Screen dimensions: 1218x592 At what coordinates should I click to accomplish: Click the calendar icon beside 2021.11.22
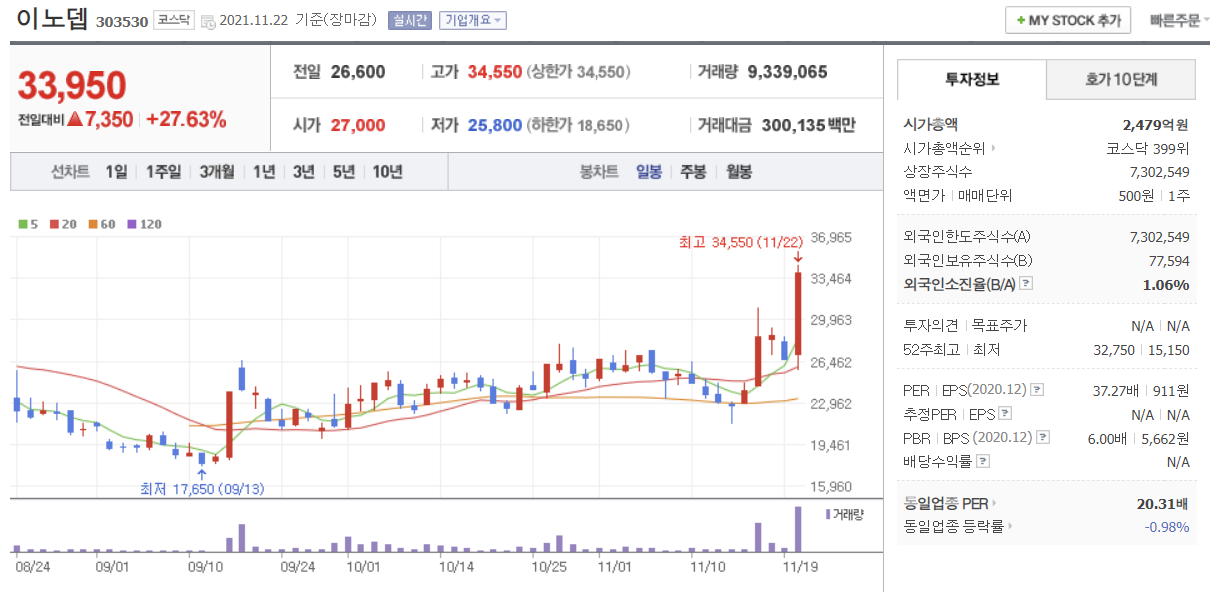pos(207,21)
